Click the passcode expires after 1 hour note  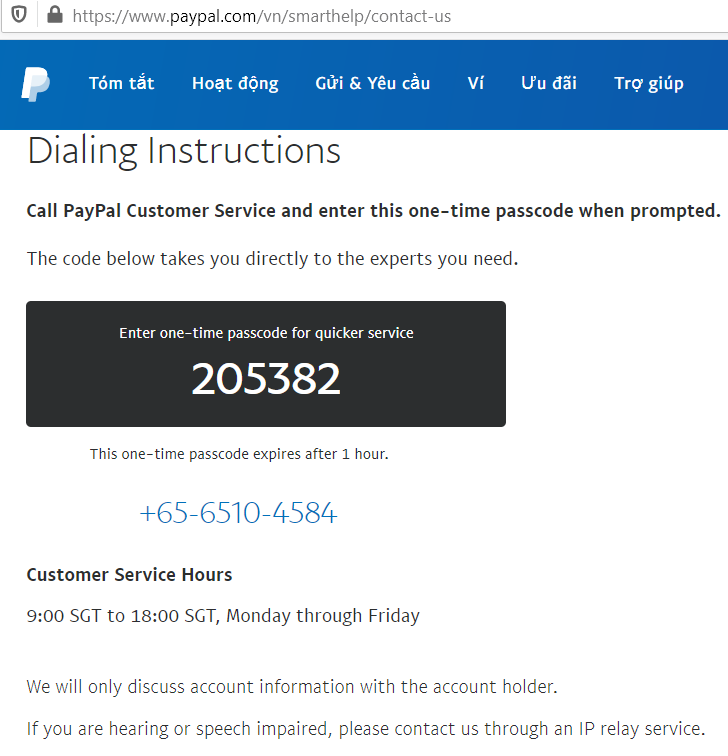pyautogui.click(x=239, y=454)
